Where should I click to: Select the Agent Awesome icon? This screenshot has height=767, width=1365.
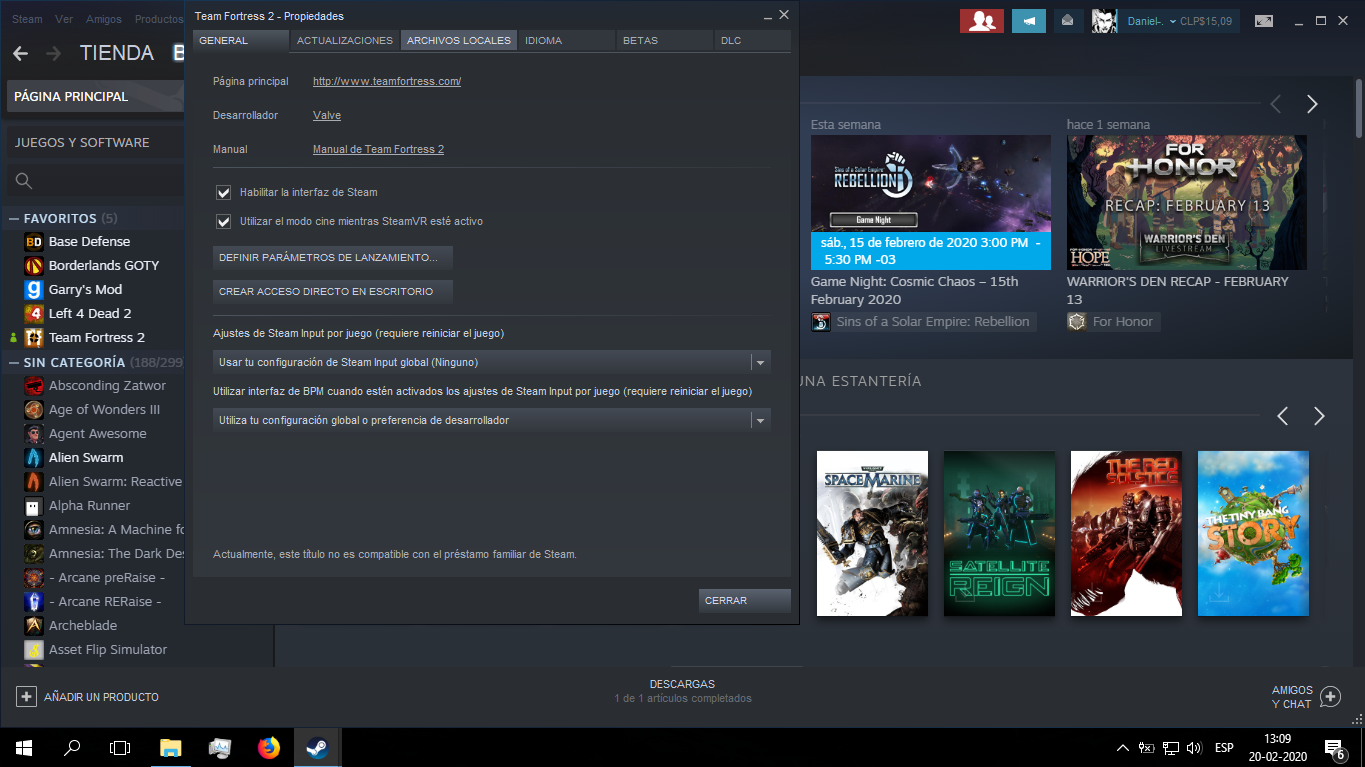34,433
